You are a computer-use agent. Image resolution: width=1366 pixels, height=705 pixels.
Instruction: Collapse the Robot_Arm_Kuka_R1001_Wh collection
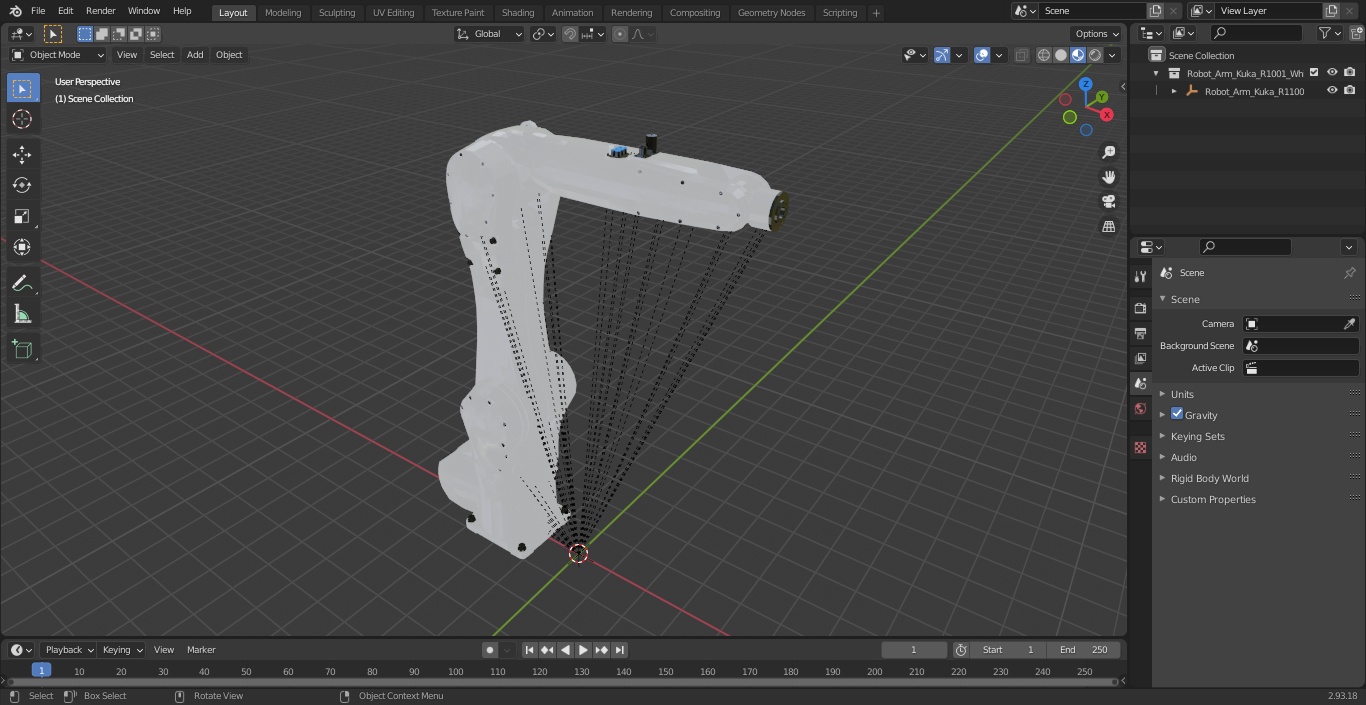(x=1156, y=73)
